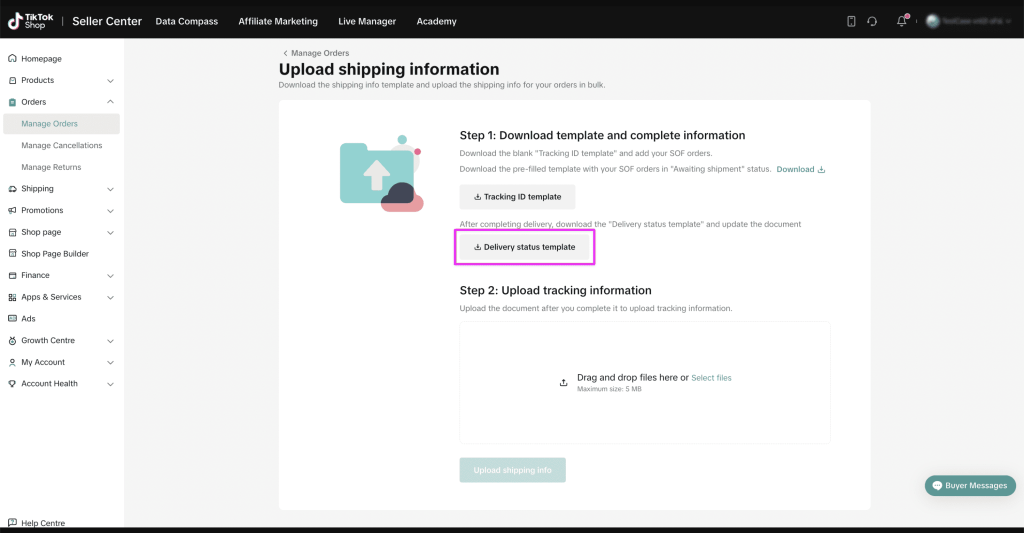Go back to Manage Orders breadcrumb
This screenshot has width=1024, height=533.
pos(318,53)
